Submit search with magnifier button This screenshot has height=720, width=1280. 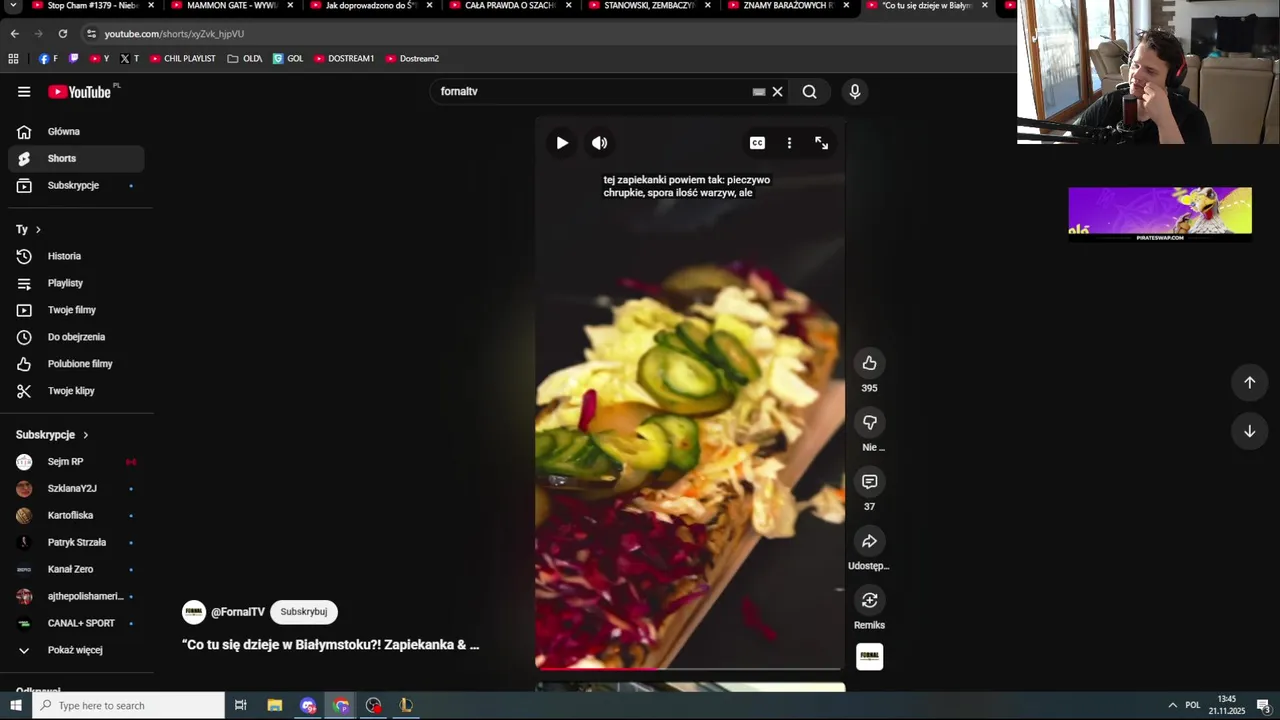click(809, 91)
